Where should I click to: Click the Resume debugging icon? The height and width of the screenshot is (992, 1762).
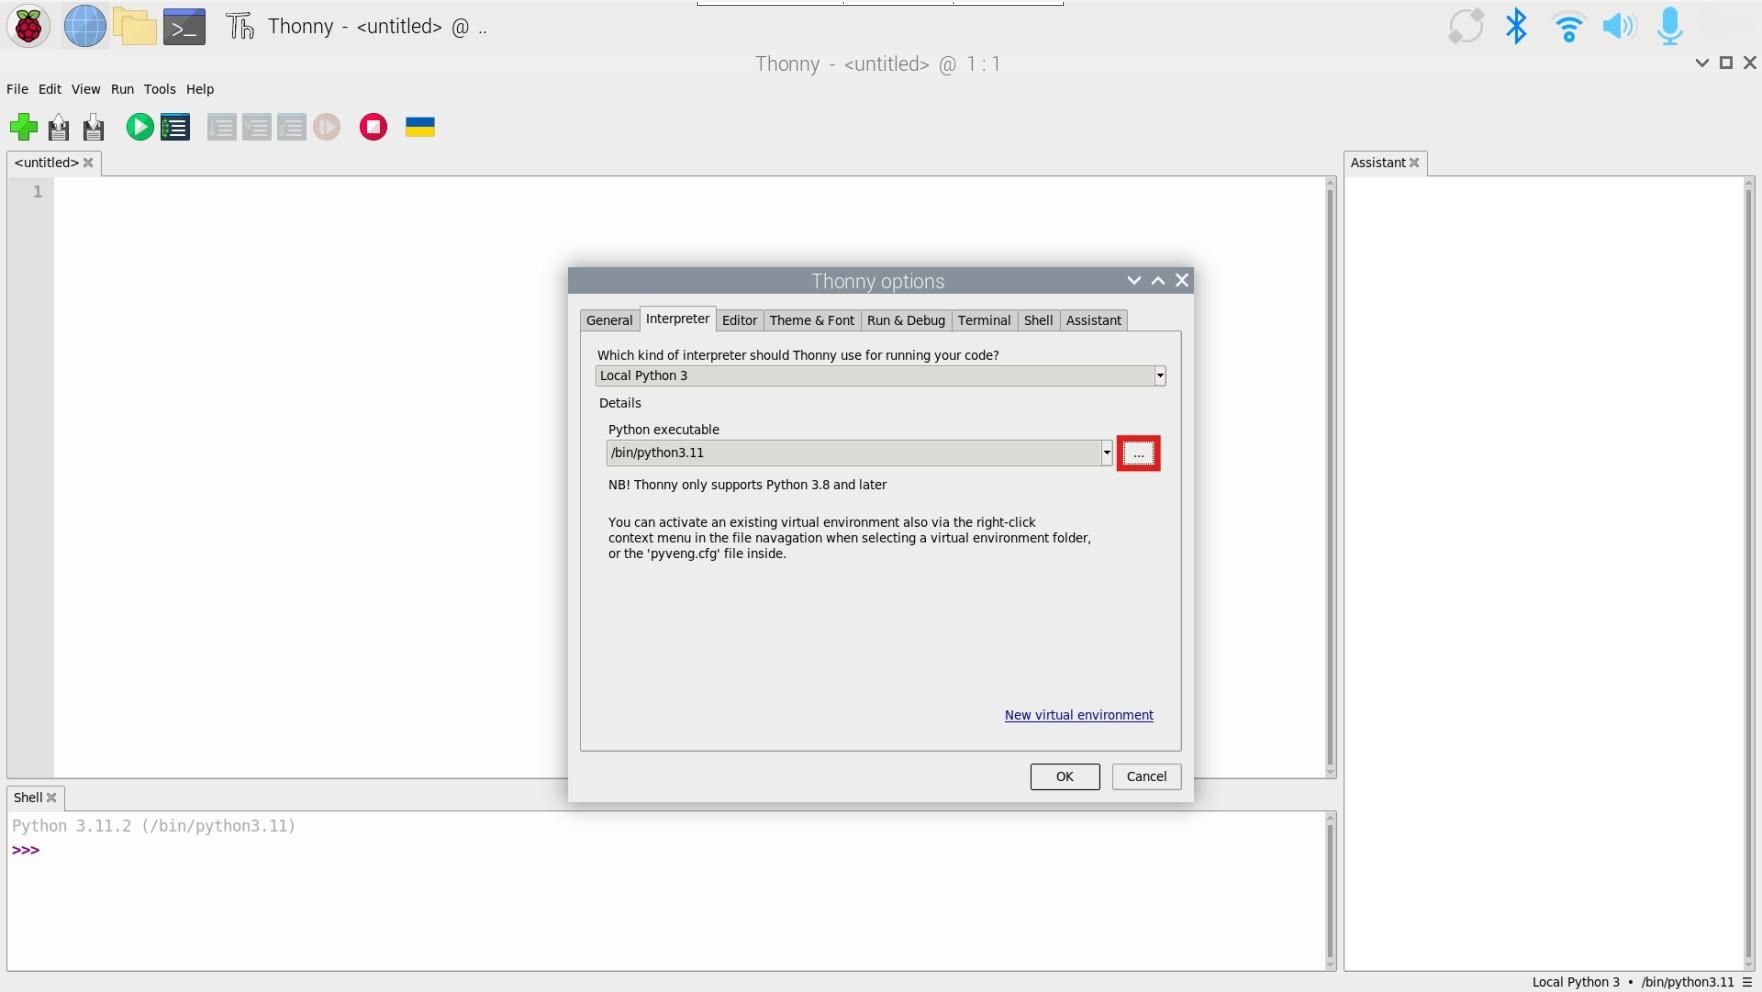pos(327,127)
